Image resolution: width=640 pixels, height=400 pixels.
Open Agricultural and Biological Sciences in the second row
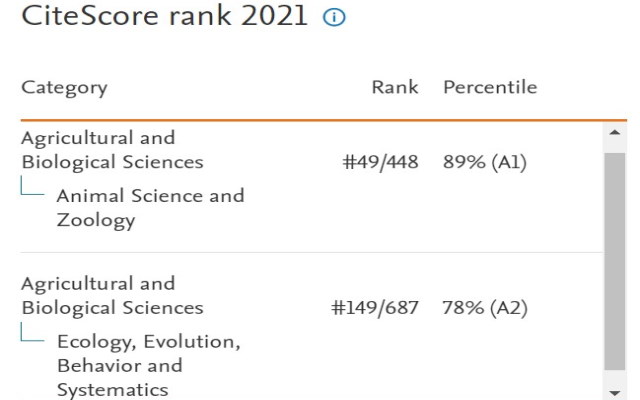click(112, 295)
